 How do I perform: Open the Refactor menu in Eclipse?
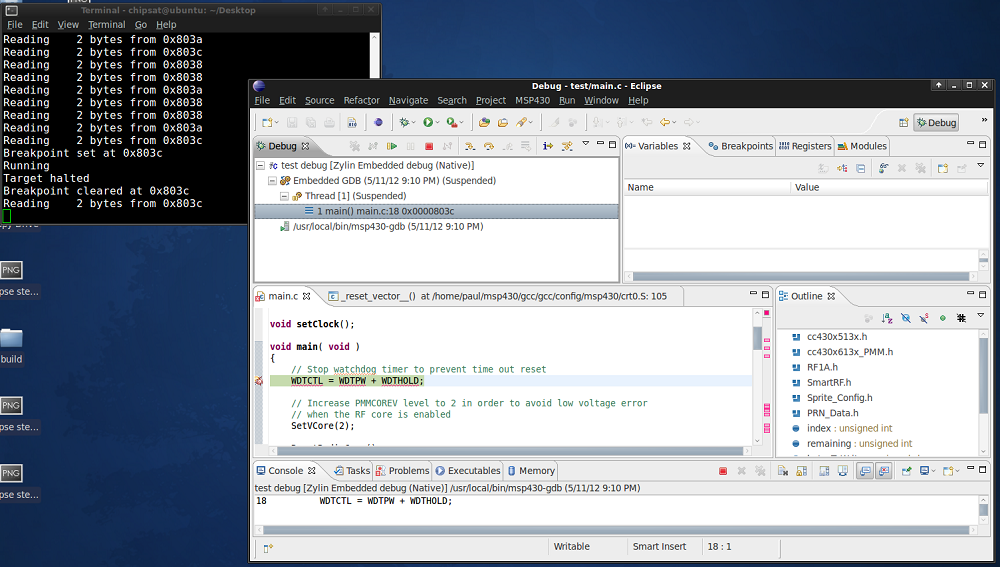pyautogui.click(x=361, y=100)
